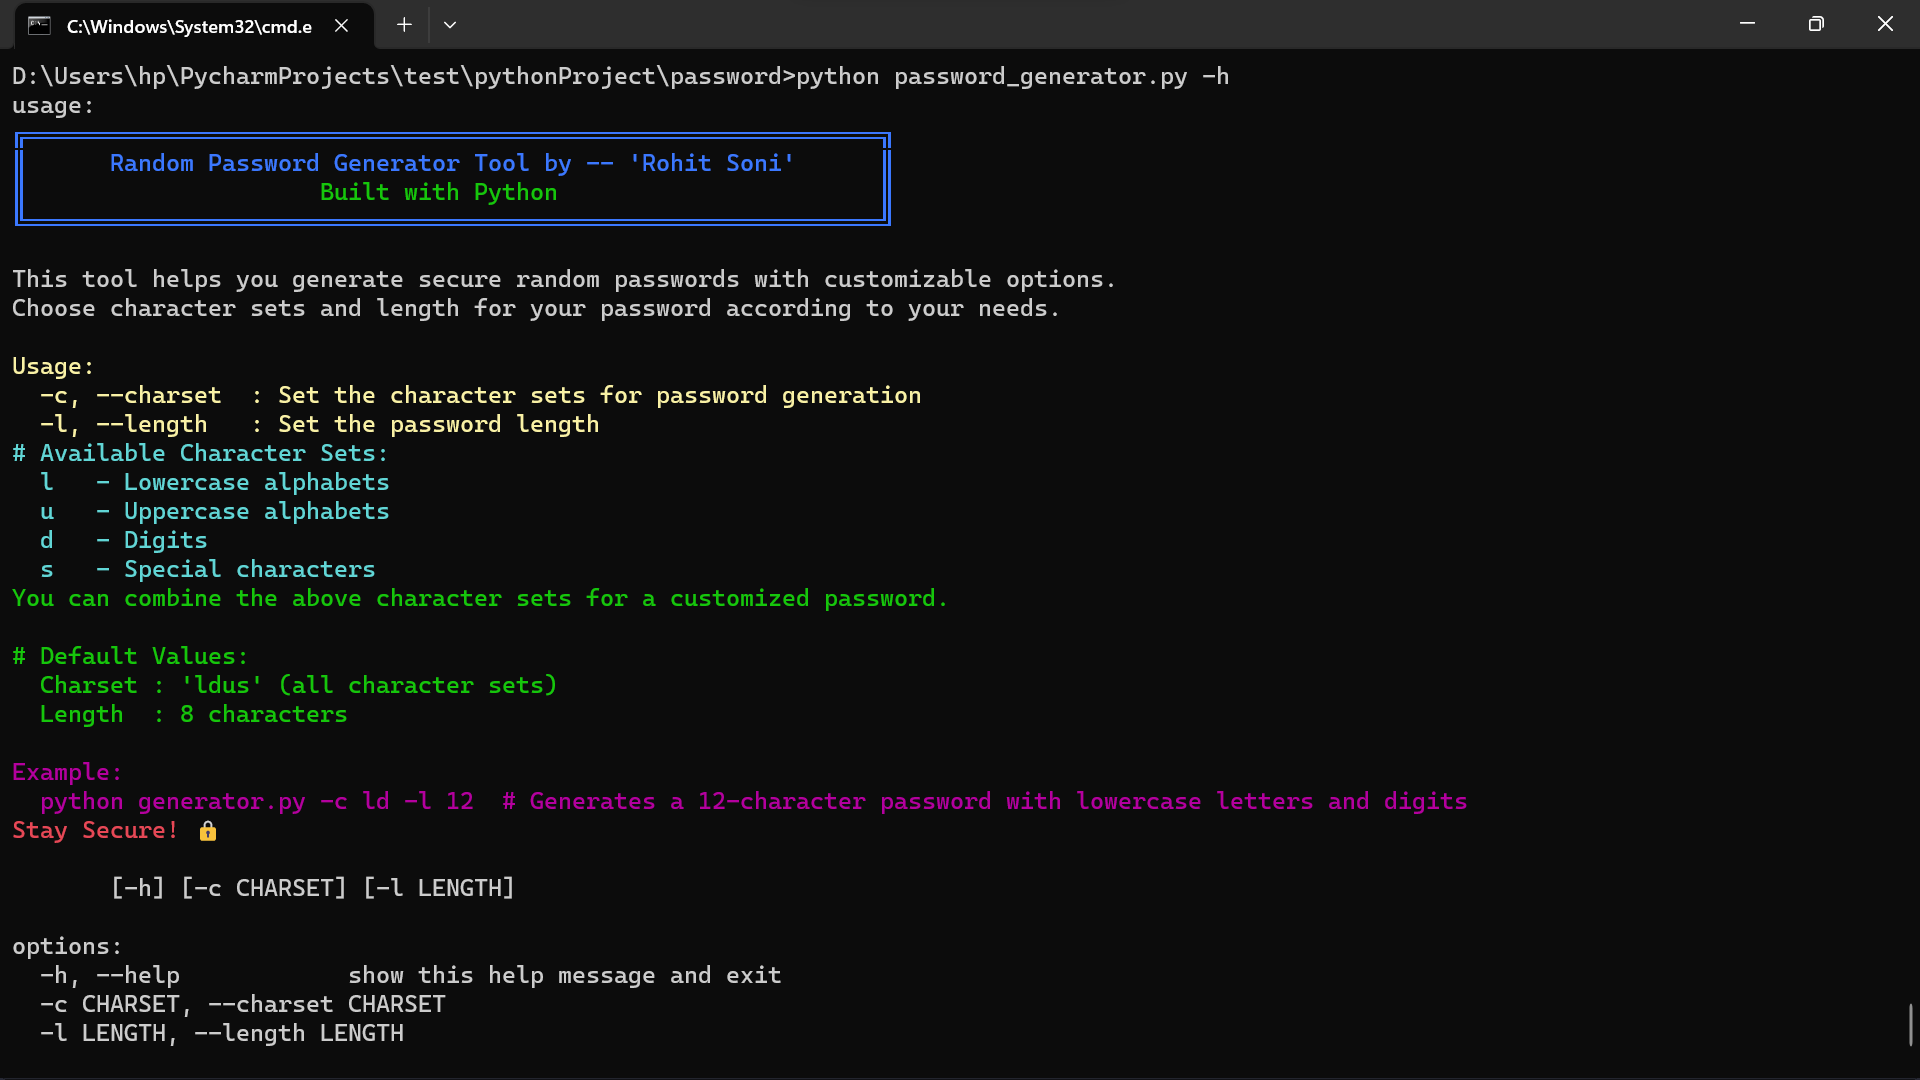
Task: Close the cmd.exe tab with its X
Action: click(x=341, y=25)
